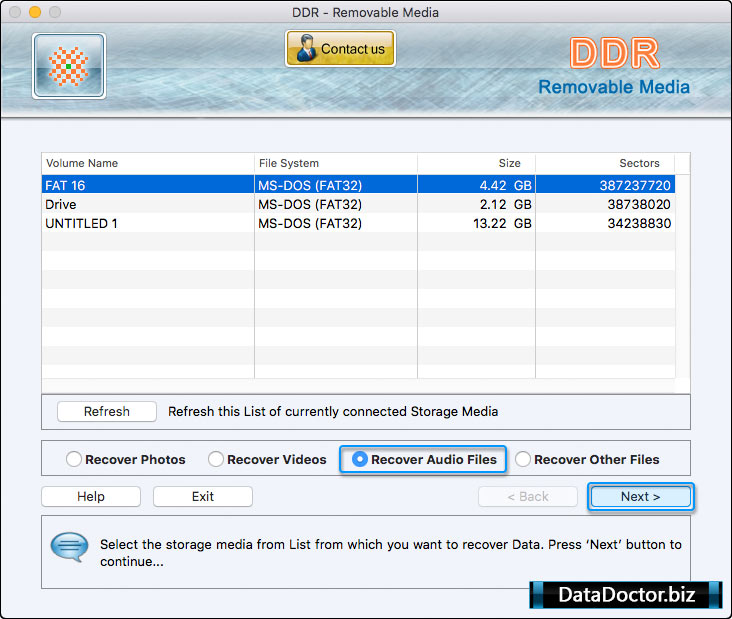Click the disabled Back button
The image size is (732, 619).
coord(528,496)
